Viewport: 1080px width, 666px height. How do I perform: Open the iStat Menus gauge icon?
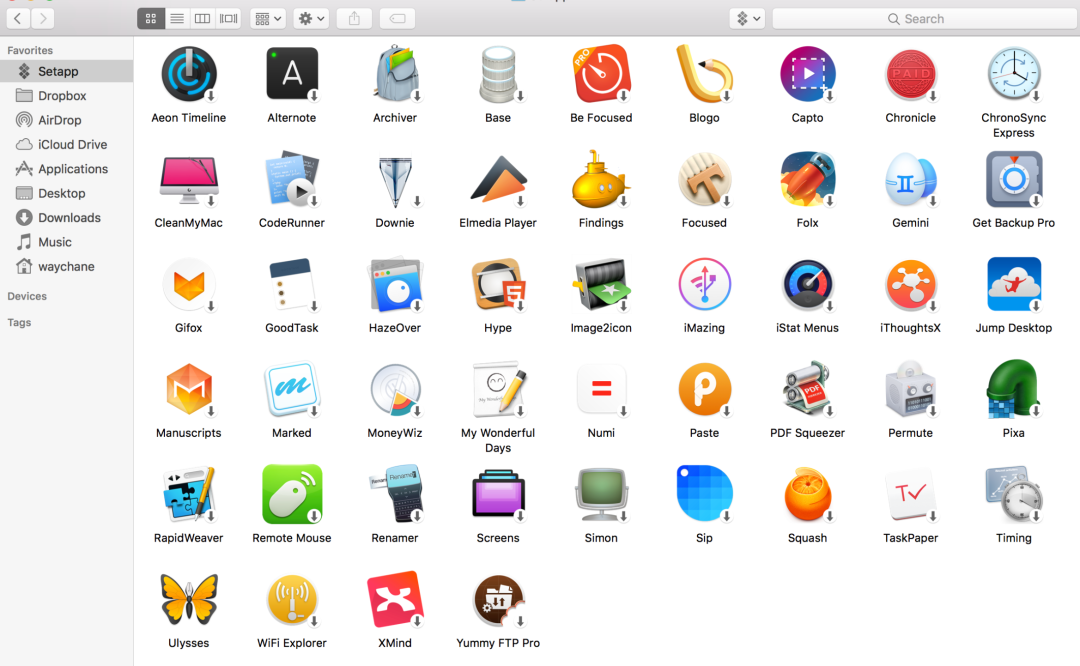tap(807, 284)
